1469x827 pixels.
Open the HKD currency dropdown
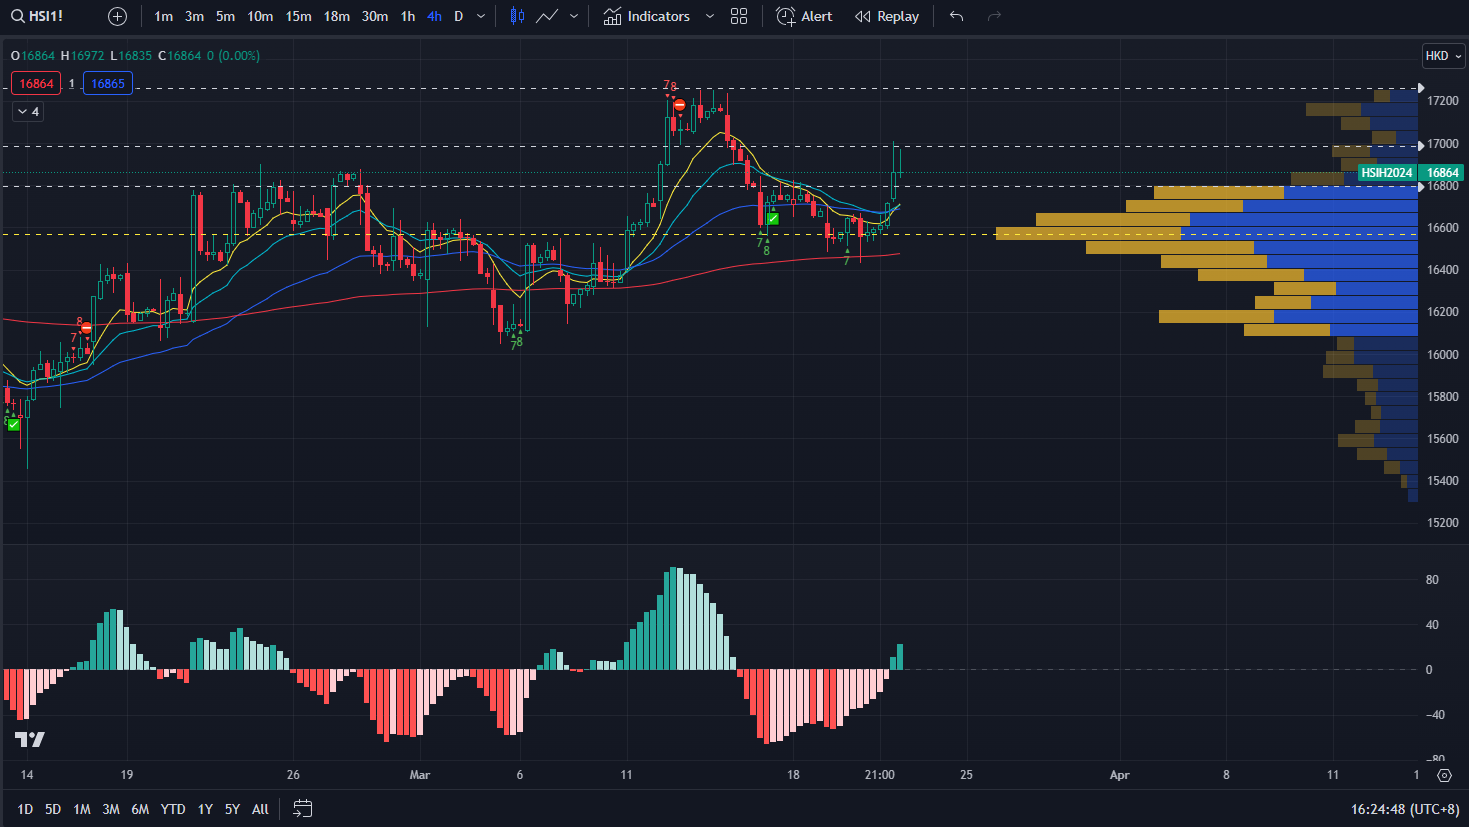[x=1443, y=56]
